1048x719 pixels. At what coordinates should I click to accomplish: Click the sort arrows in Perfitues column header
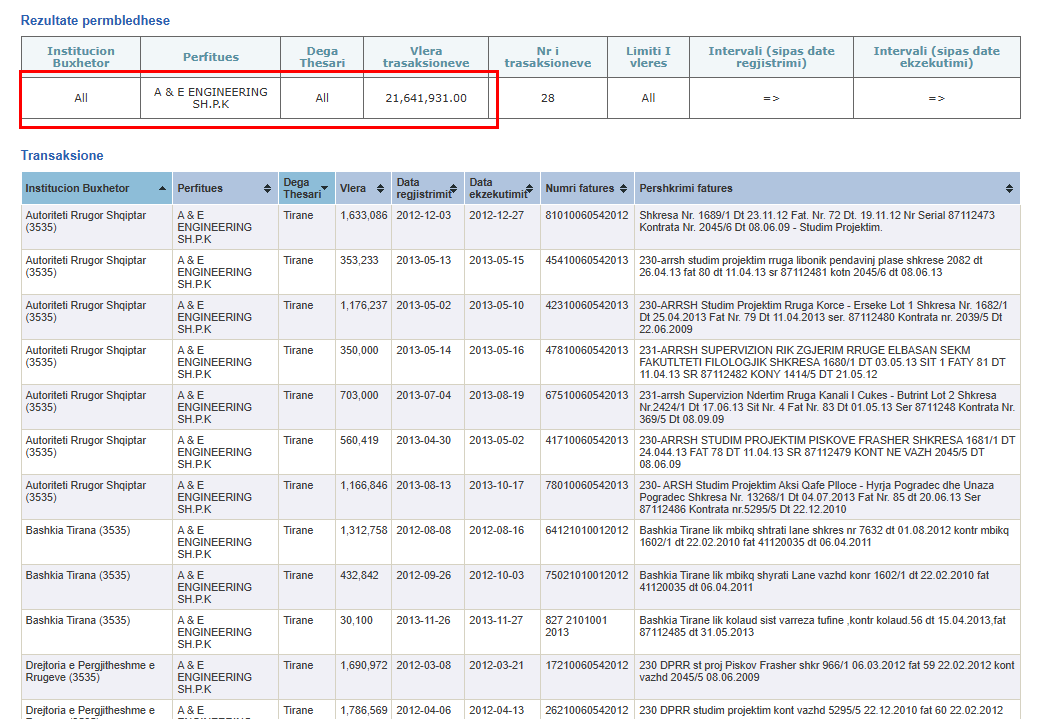pyautogui.click(x=267, y=189)
